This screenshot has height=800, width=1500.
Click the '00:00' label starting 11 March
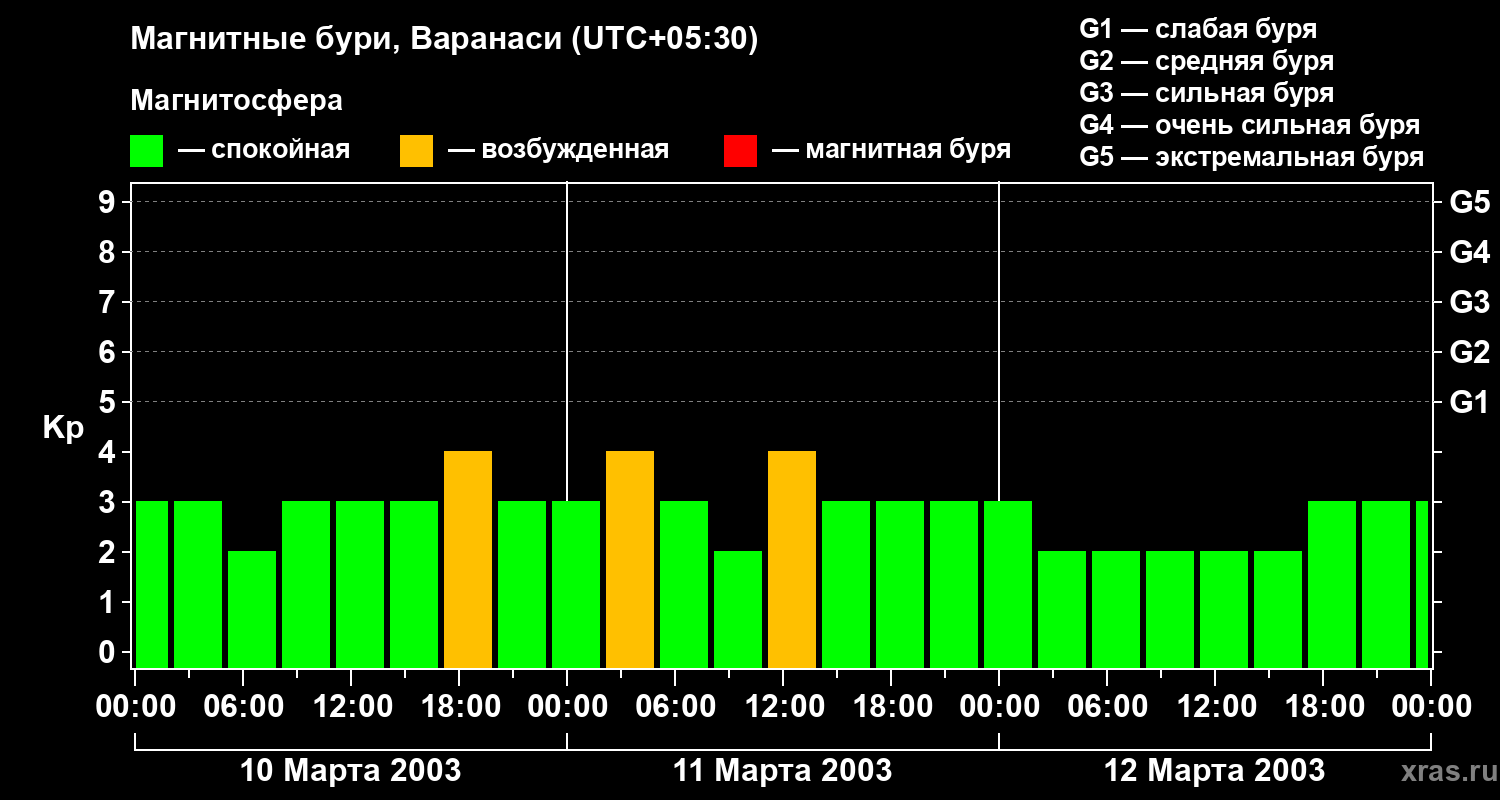pos(567,707)
